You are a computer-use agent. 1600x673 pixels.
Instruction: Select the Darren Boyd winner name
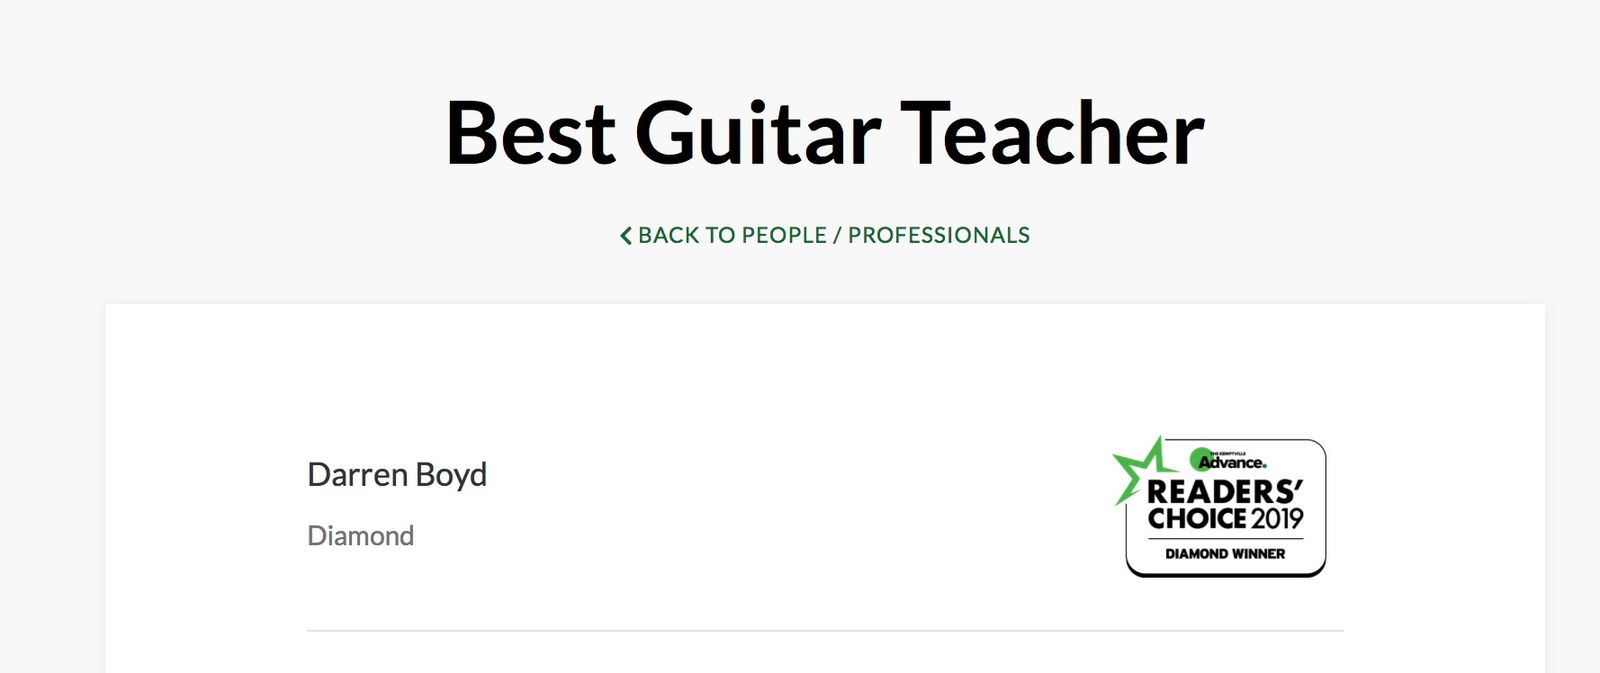coord(397,474)
